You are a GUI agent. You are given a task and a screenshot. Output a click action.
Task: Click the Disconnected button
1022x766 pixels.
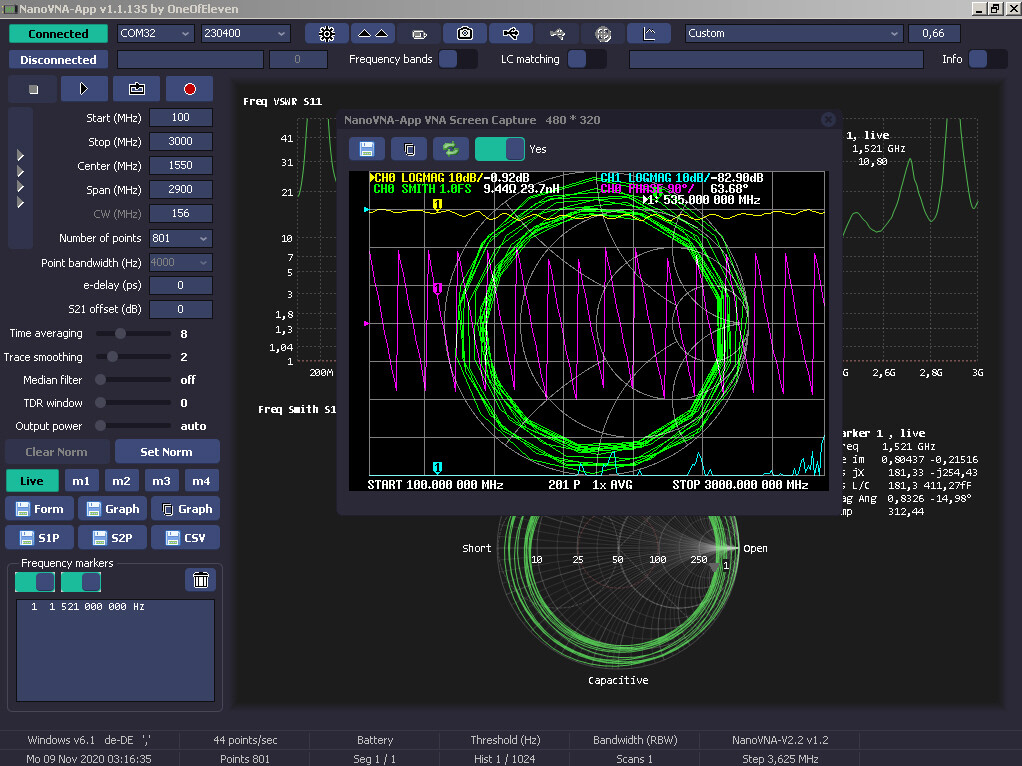(x=58, y=60)
